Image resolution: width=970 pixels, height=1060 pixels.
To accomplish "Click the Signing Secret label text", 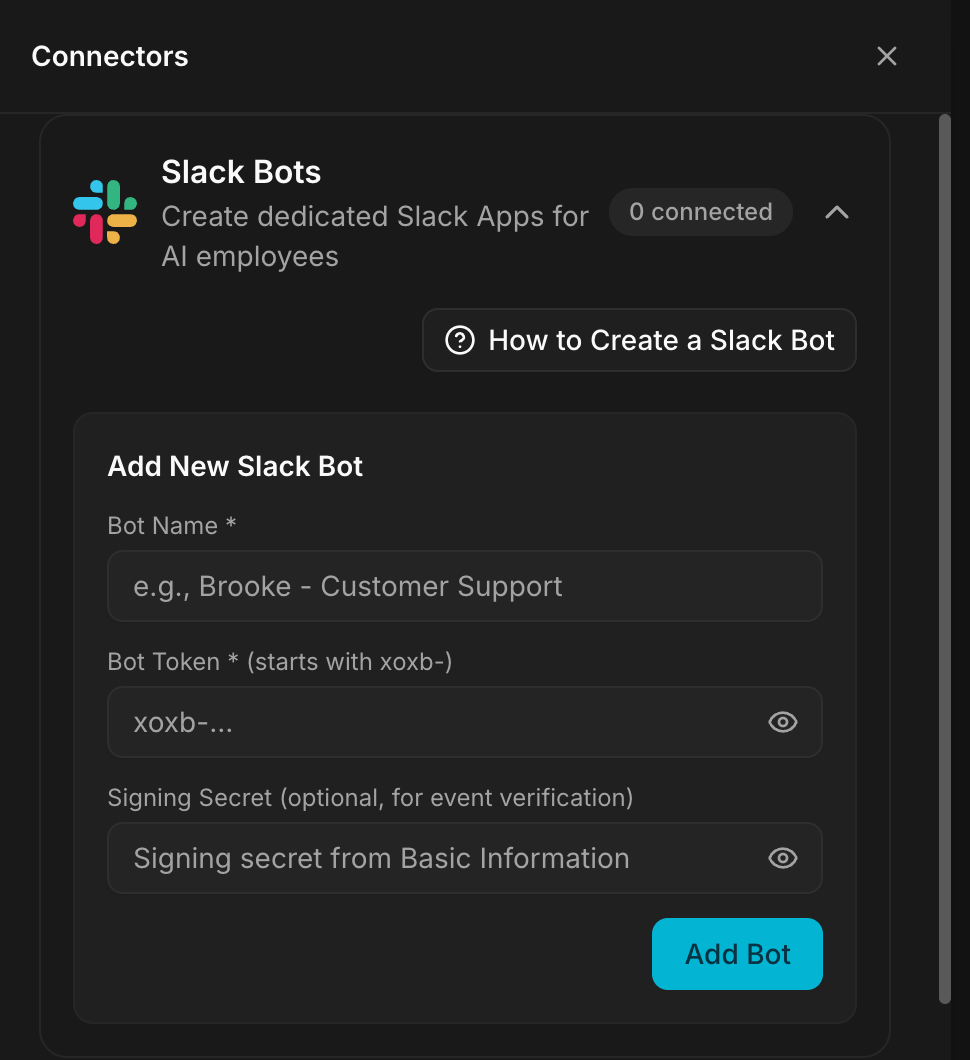I will (370, 798).
